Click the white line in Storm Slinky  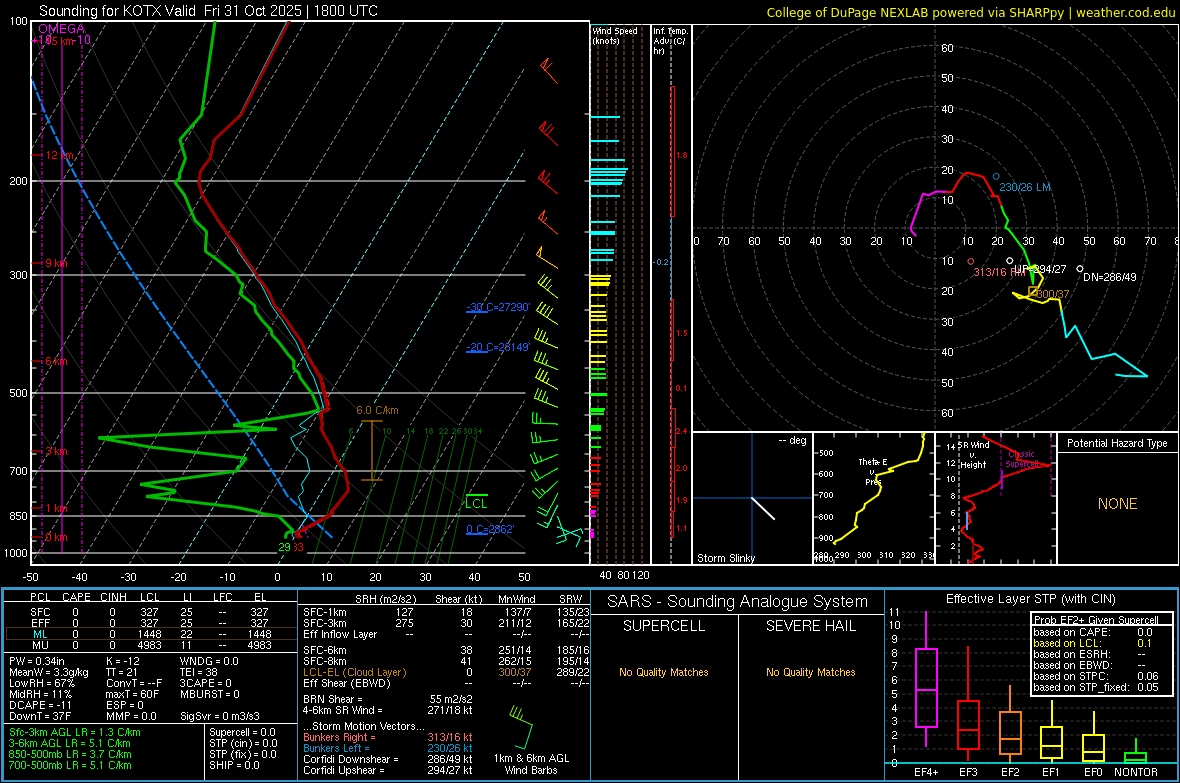click(x=763, y=508)
